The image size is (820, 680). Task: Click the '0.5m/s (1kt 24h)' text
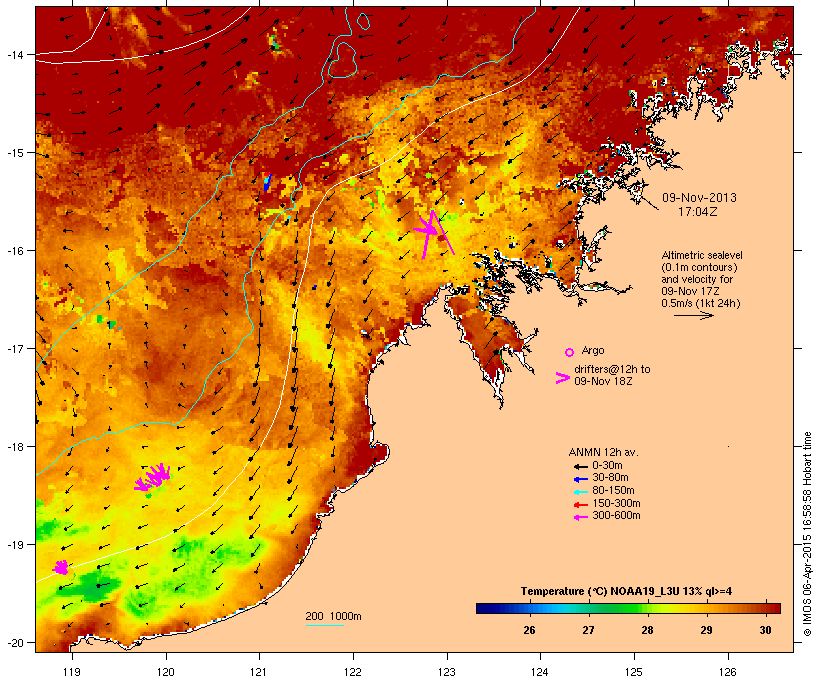701,303
